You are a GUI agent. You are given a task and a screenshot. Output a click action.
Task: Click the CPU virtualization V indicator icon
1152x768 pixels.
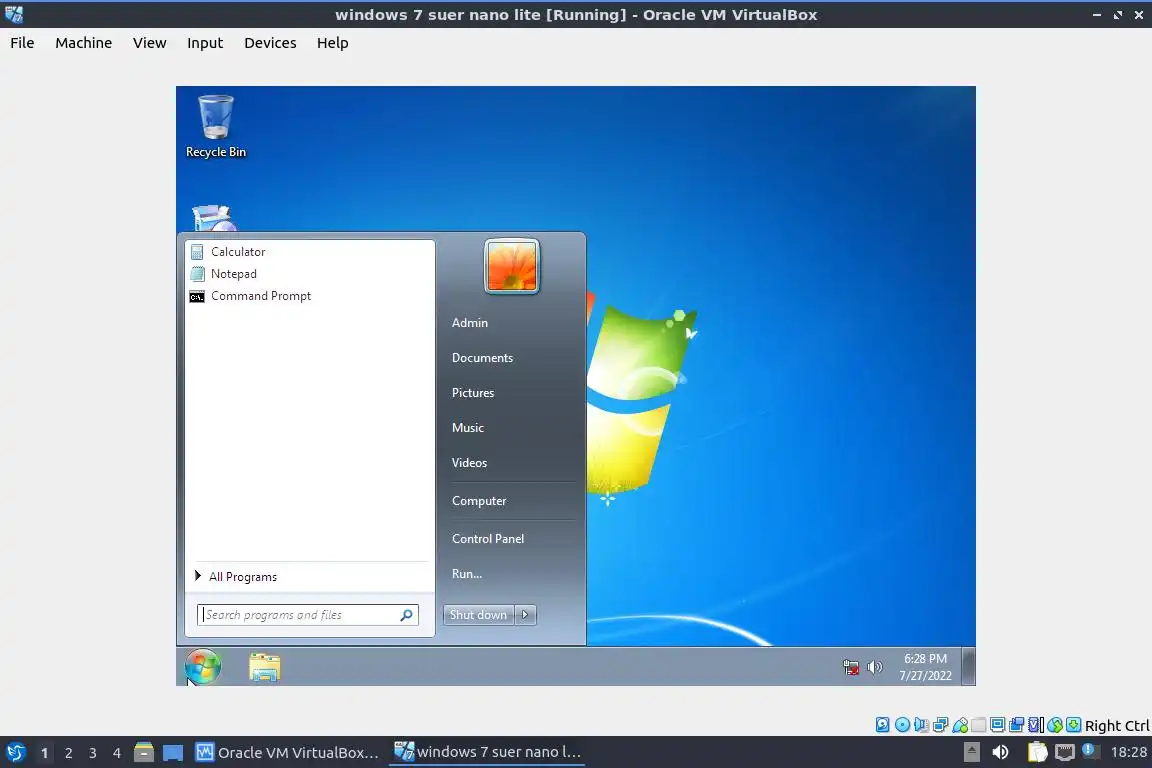(1036, 725)
